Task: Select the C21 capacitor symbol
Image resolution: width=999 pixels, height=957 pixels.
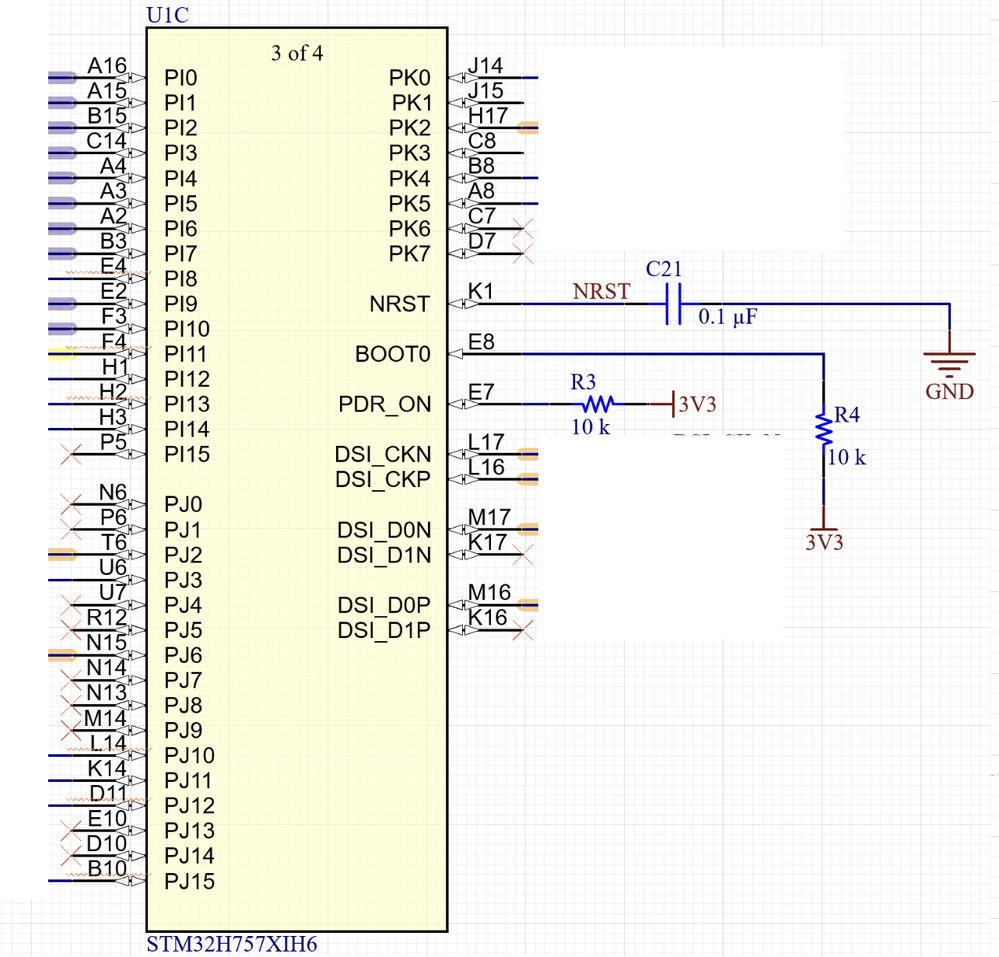Action: 673,304
